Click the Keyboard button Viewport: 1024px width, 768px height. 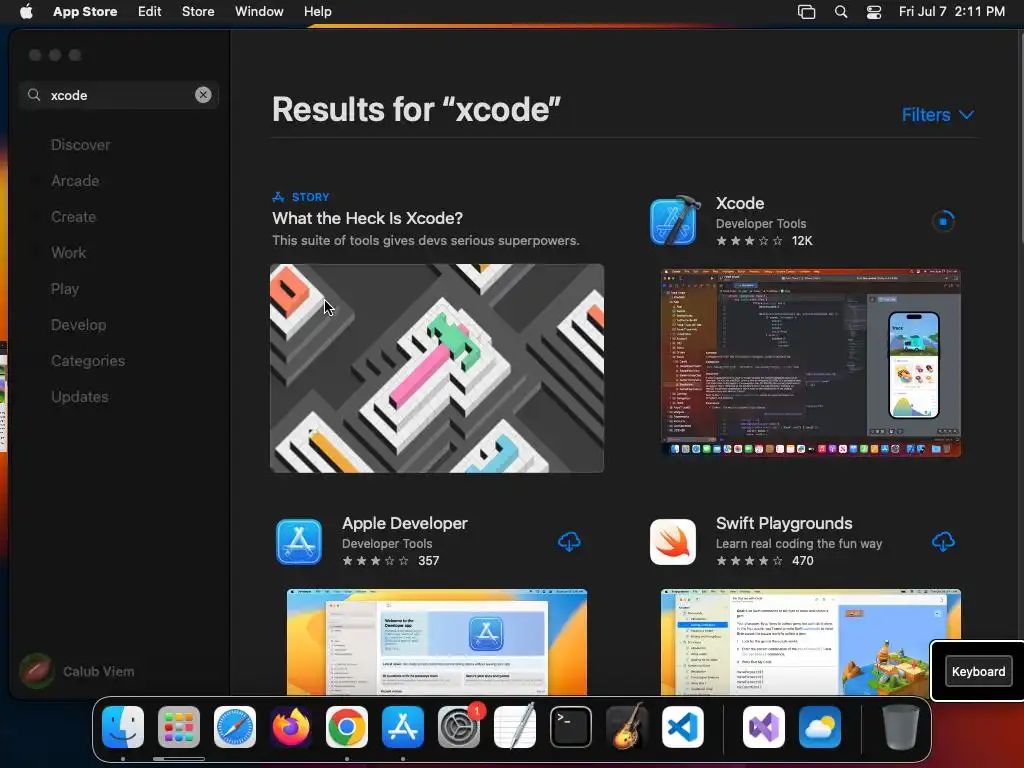(978, 671)
